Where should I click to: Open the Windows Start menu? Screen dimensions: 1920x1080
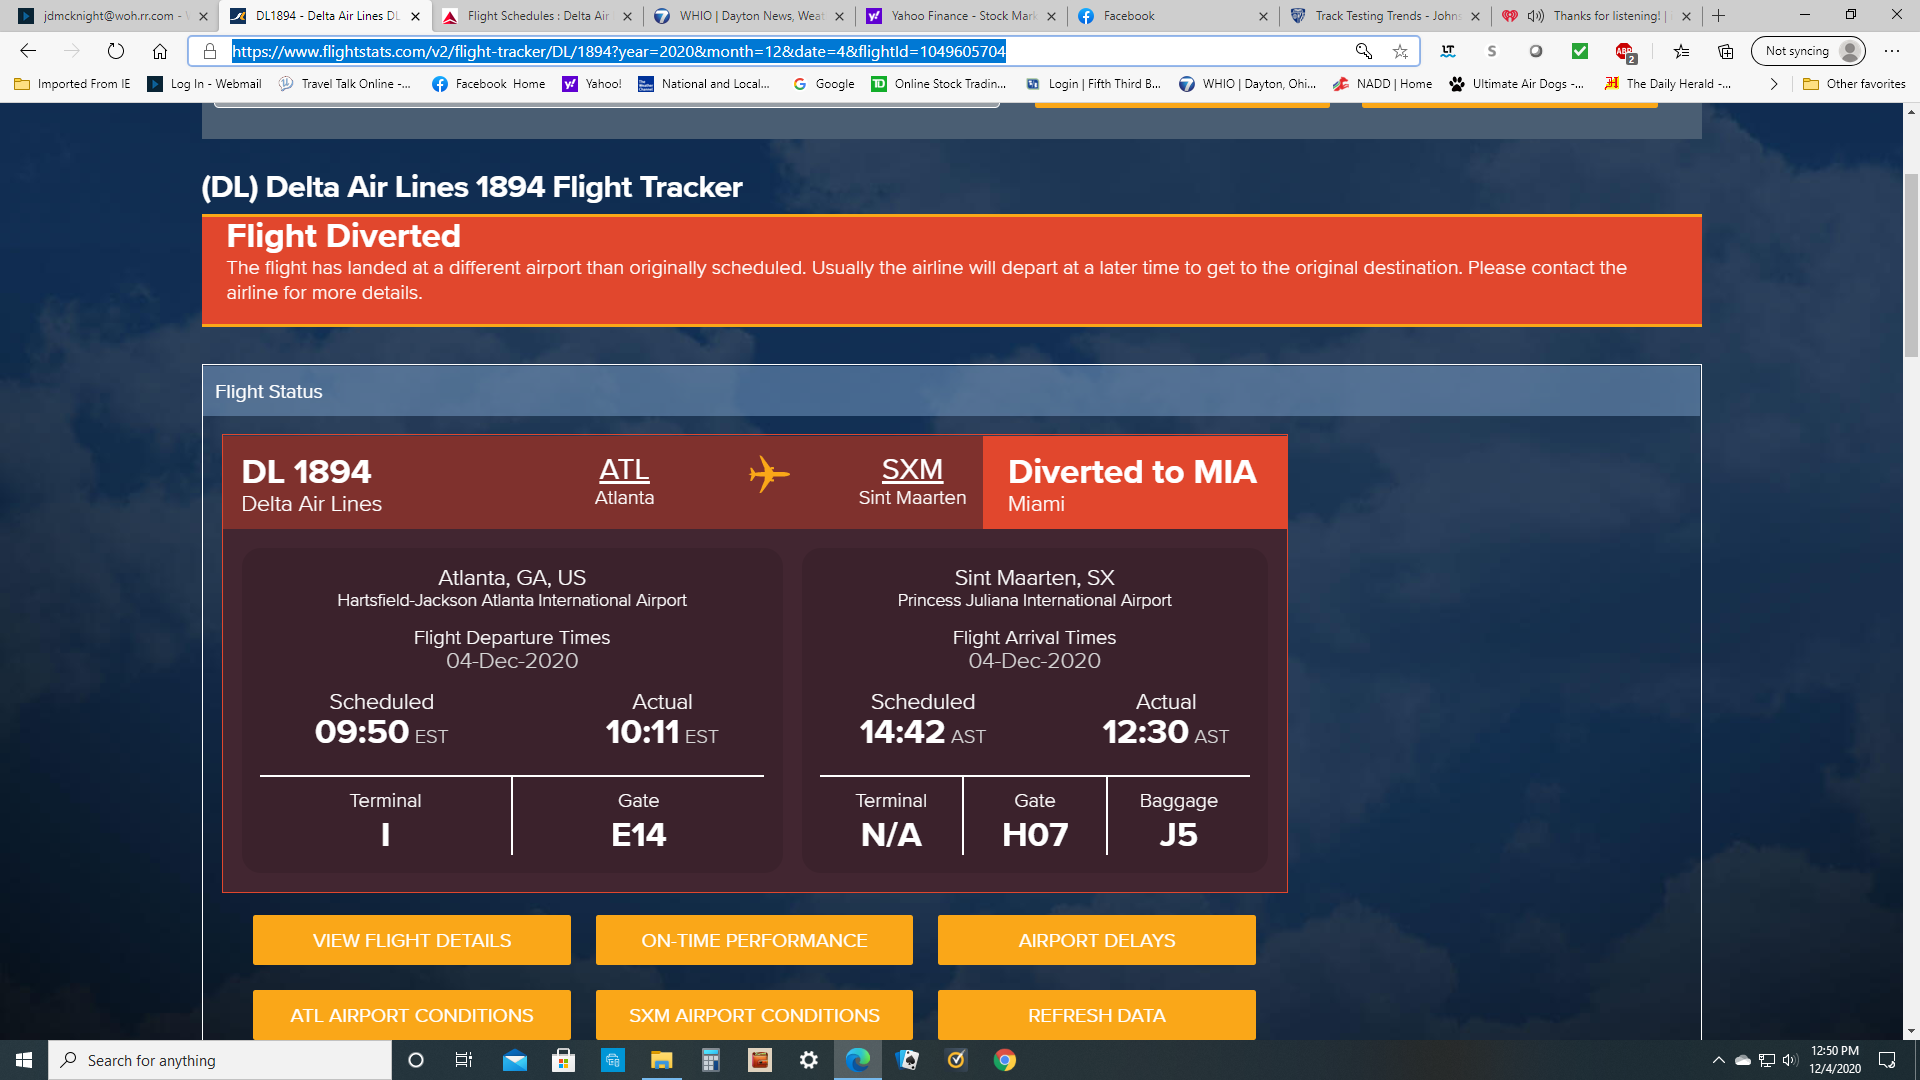[24, 1060]
